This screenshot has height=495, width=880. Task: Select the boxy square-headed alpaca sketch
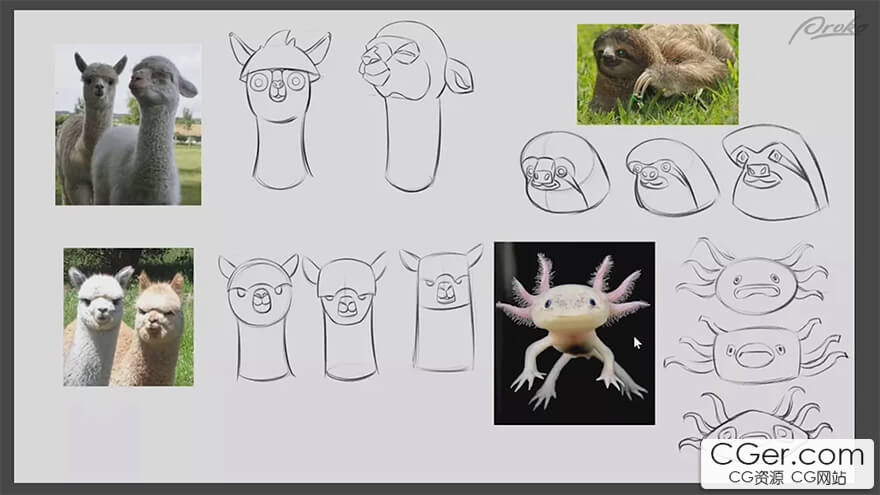click(442, 308)
